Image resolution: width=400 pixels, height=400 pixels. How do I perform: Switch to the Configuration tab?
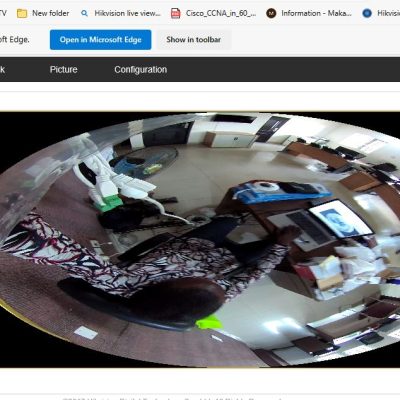pyautogui.click(x=141, y=69)
